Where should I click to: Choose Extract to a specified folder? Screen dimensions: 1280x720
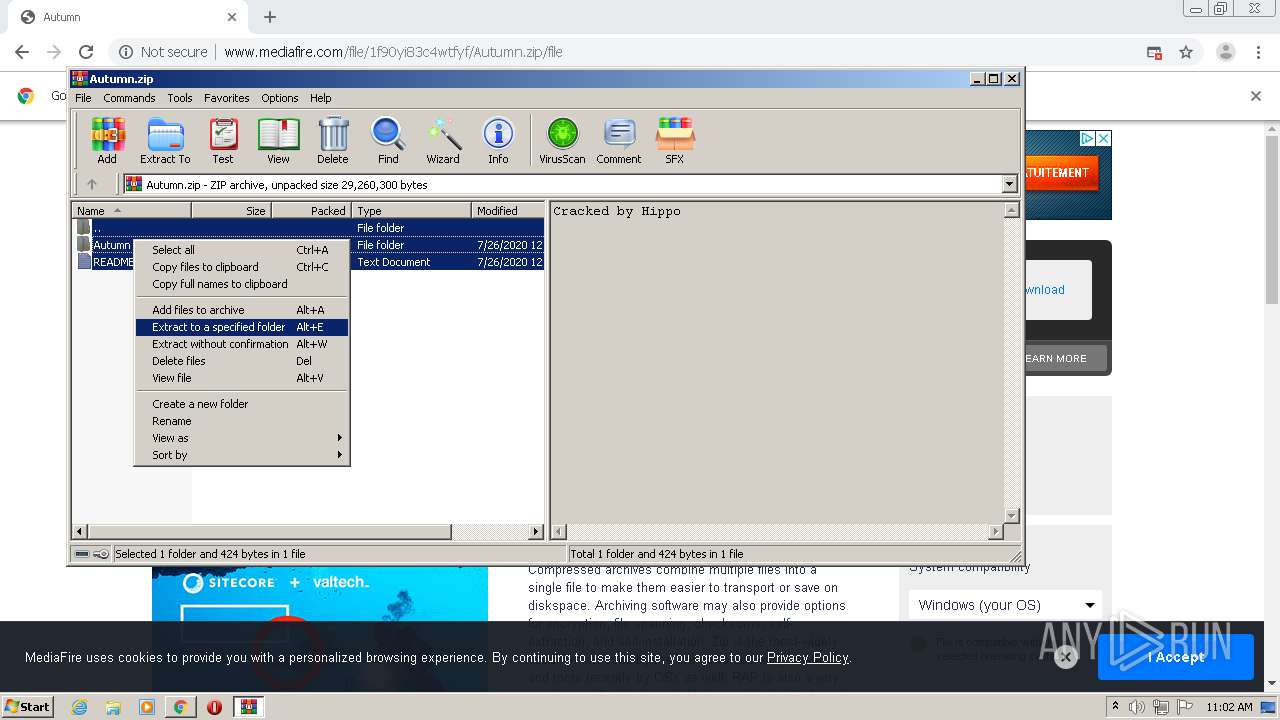pos(242,327)
